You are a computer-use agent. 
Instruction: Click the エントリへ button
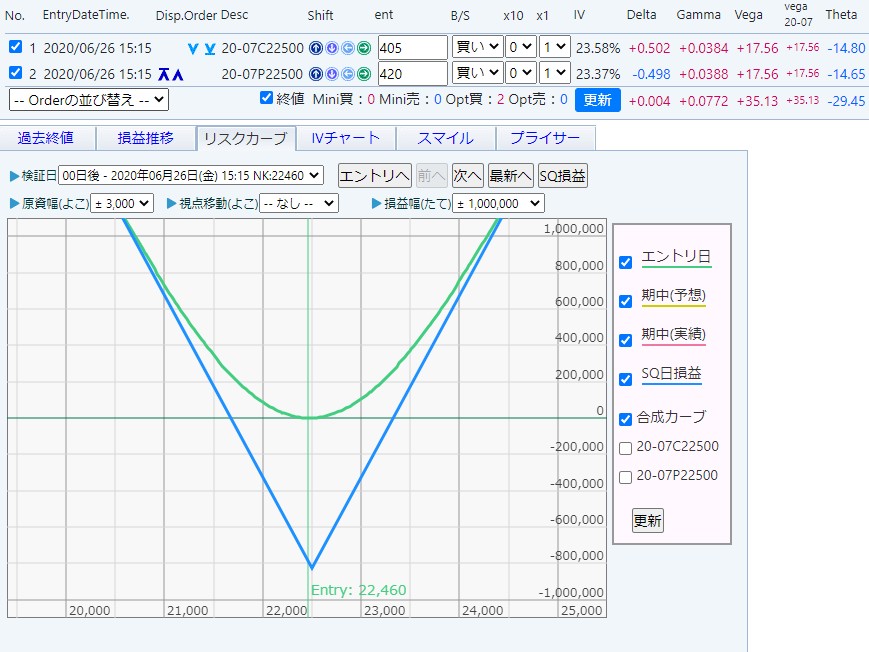pos(375,176)
